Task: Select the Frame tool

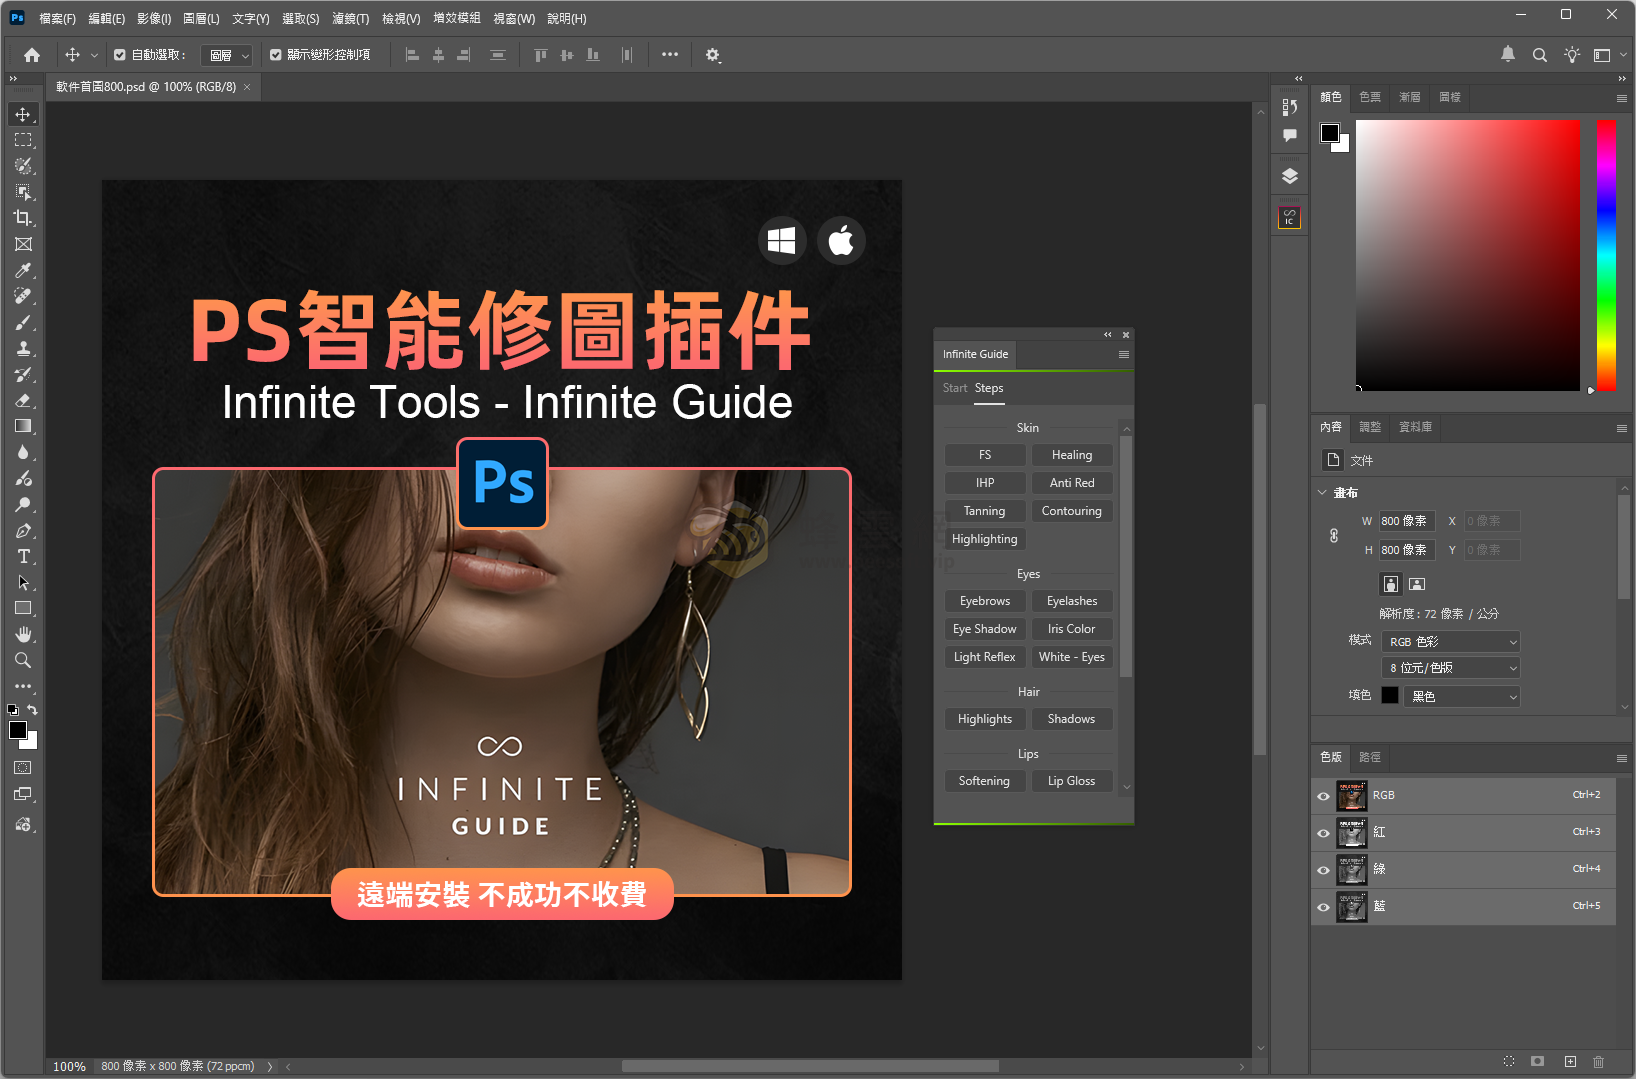Action: coord(23,244)
